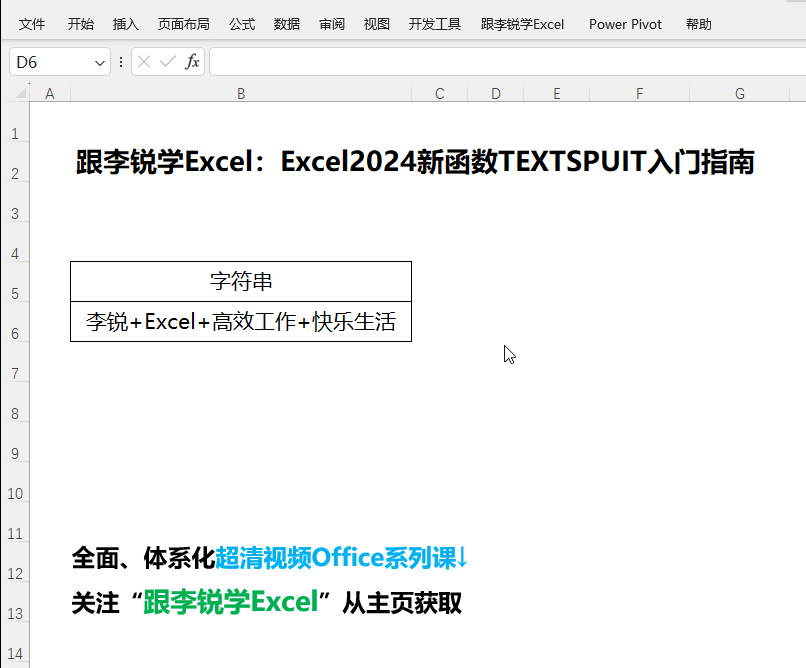
Task: Open the 审阅 ribbon tab
Action: tap(332, 24)
